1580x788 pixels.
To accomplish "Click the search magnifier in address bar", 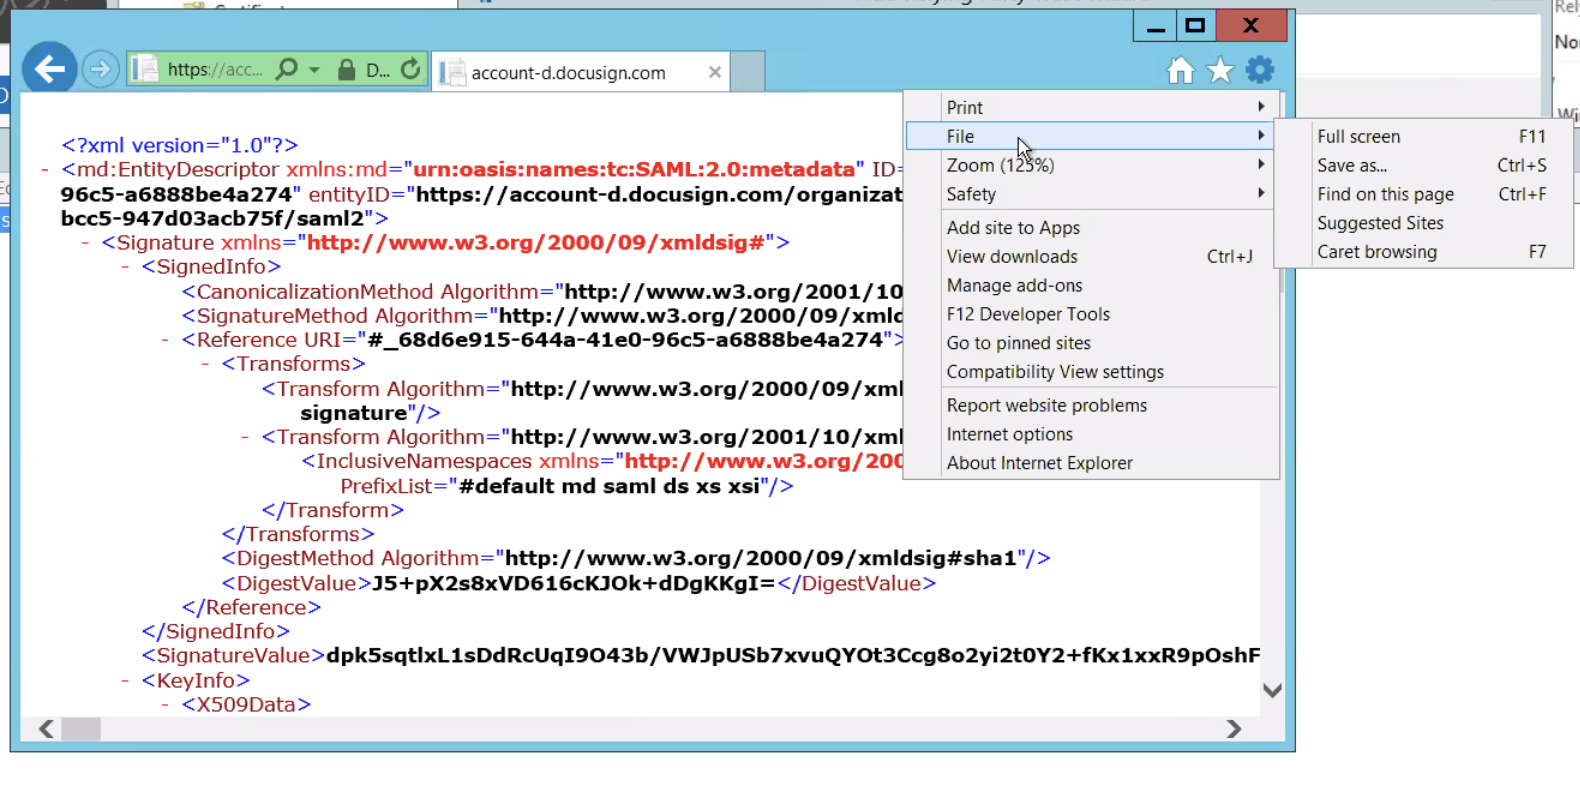I will (x=287, y=69).
